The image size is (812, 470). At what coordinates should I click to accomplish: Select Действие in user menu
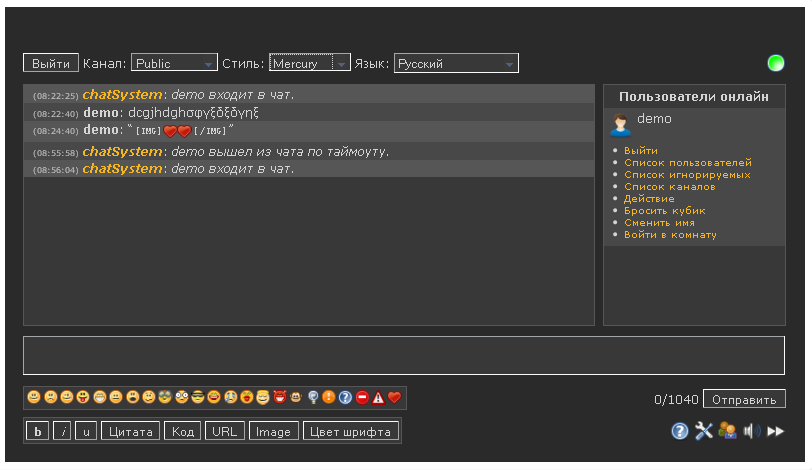click(x=649, y=198)
